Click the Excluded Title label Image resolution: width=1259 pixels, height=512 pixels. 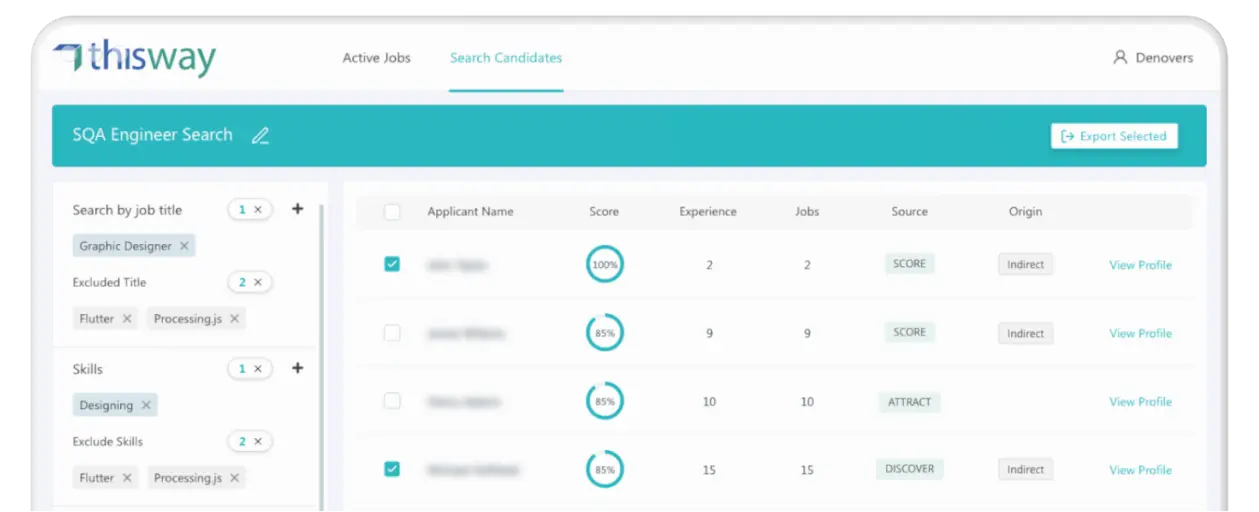(x=109, y=283)
